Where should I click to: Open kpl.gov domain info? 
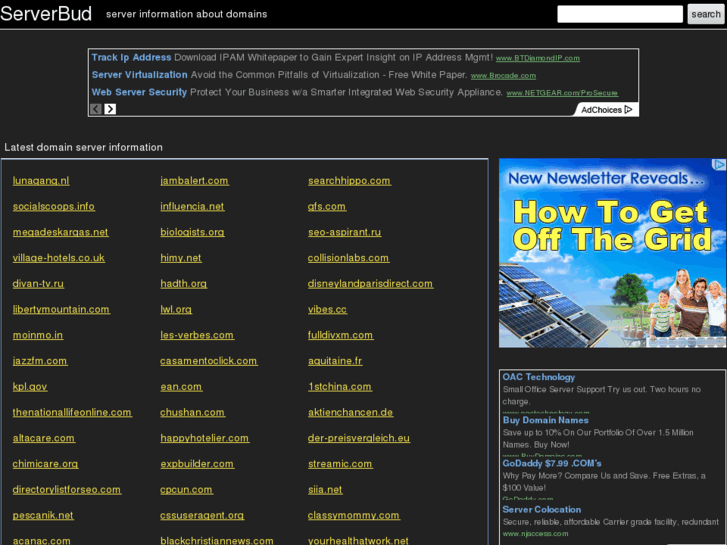[30, 387]
